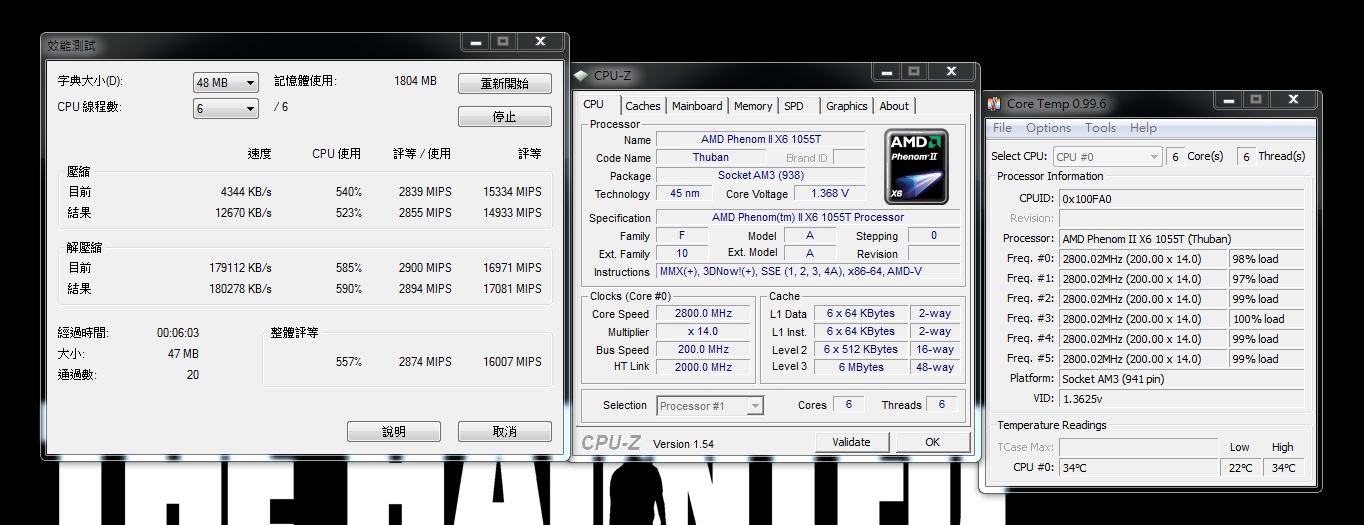This screenshot has height=525, width=1364.
Task: Click the CPU-Z title bar app icon
Action: 582,76
